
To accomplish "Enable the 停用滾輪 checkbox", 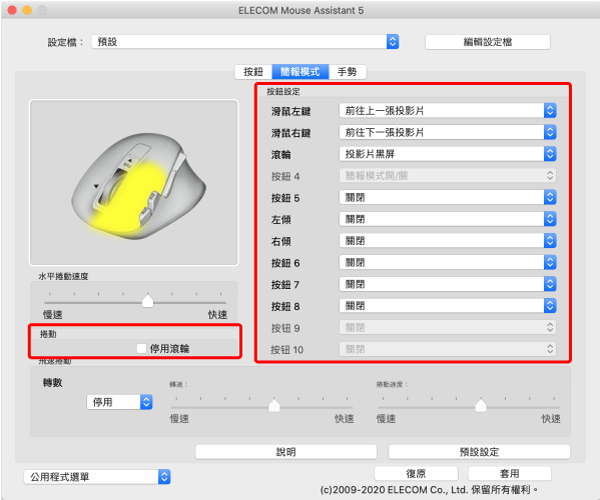I will 142,349.
